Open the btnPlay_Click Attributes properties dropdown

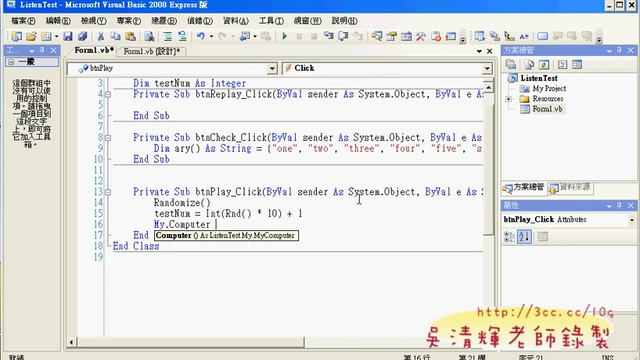tap(632, 220)
